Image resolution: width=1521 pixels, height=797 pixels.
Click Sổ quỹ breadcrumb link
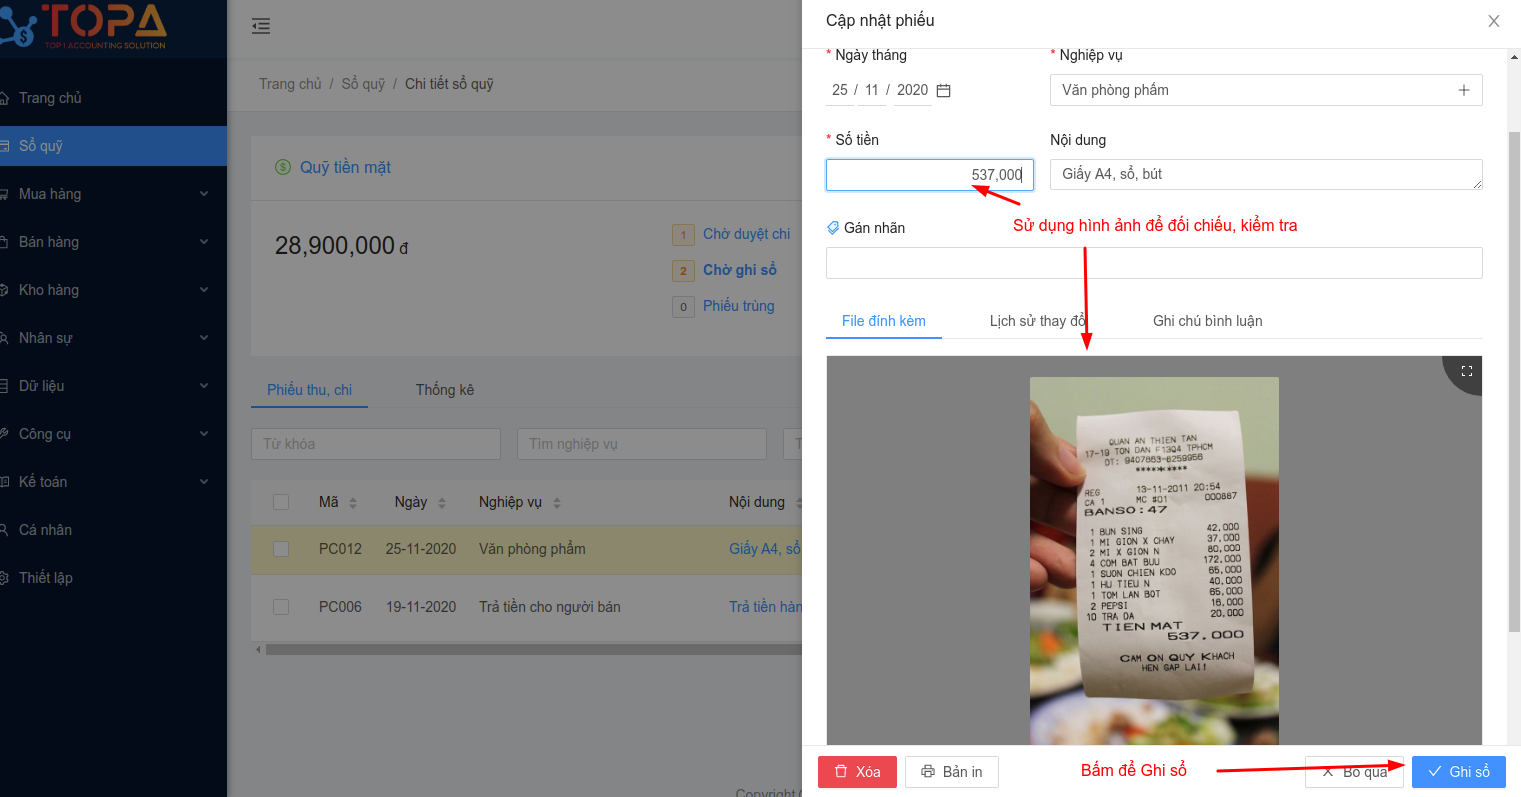click(x=363, y=84)
